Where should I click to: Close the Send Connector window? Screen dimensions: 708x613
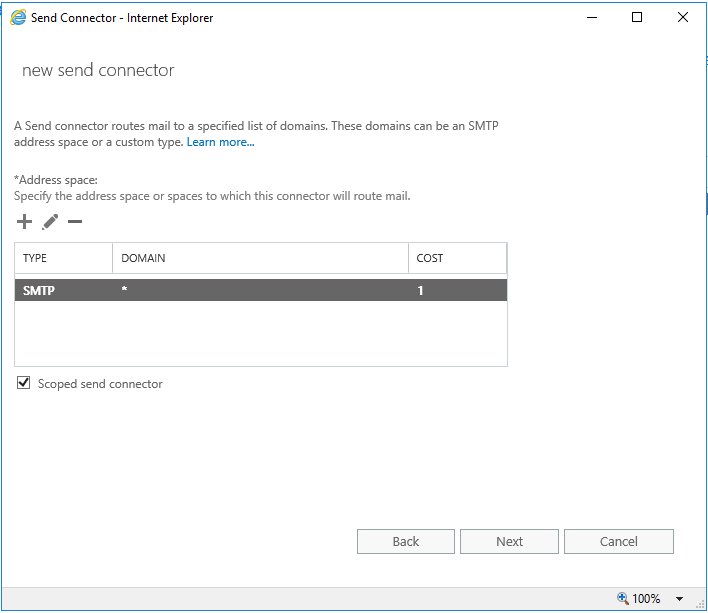[x=683, y=17]
